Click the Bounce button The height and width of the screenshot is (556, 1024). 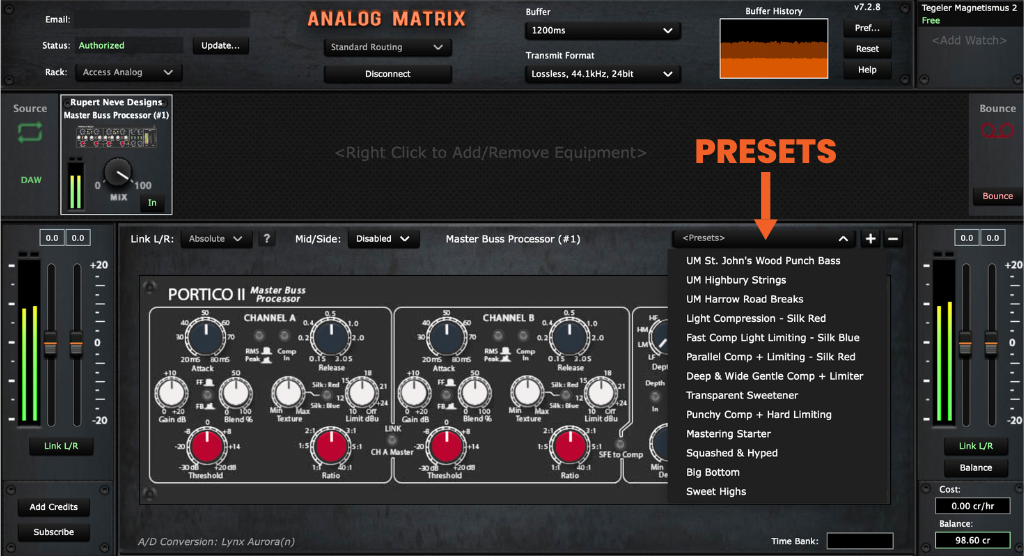coord(997,196)
